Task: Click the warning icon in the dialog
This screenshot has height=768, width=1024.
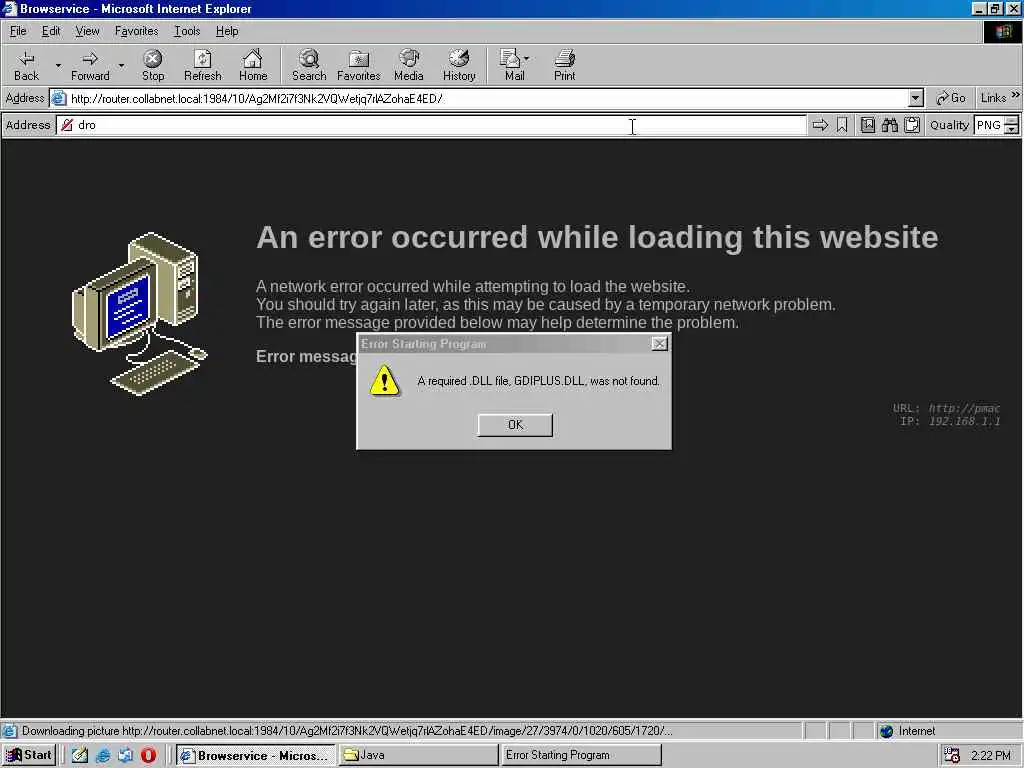Action: click(x=385, y=380)
